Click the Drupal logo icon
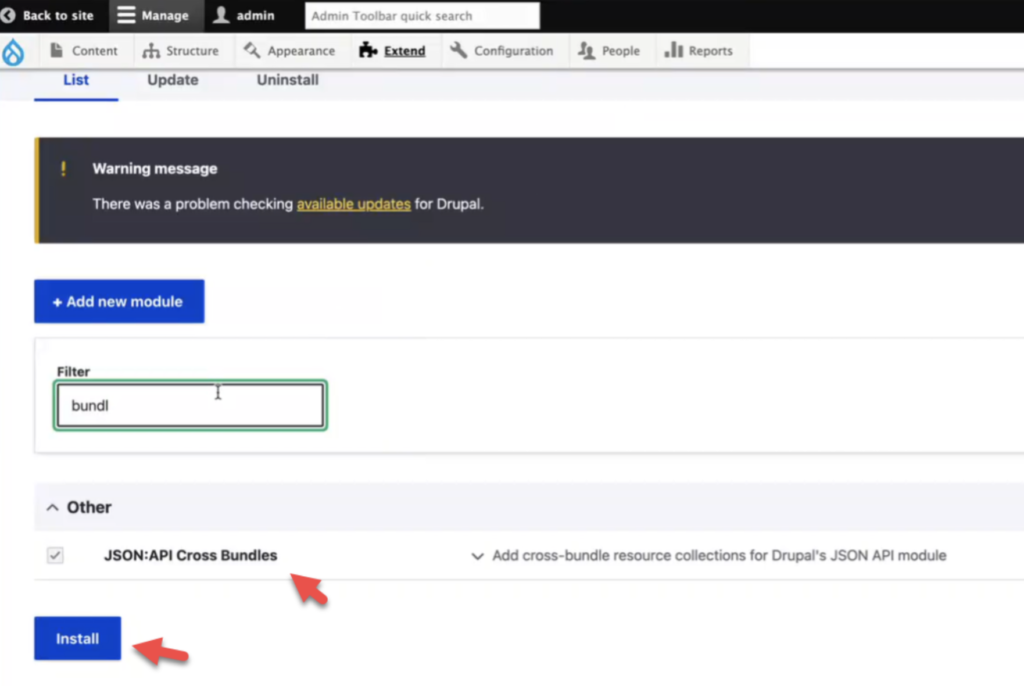The image size is (1024, 686). (x=14, y=50)
